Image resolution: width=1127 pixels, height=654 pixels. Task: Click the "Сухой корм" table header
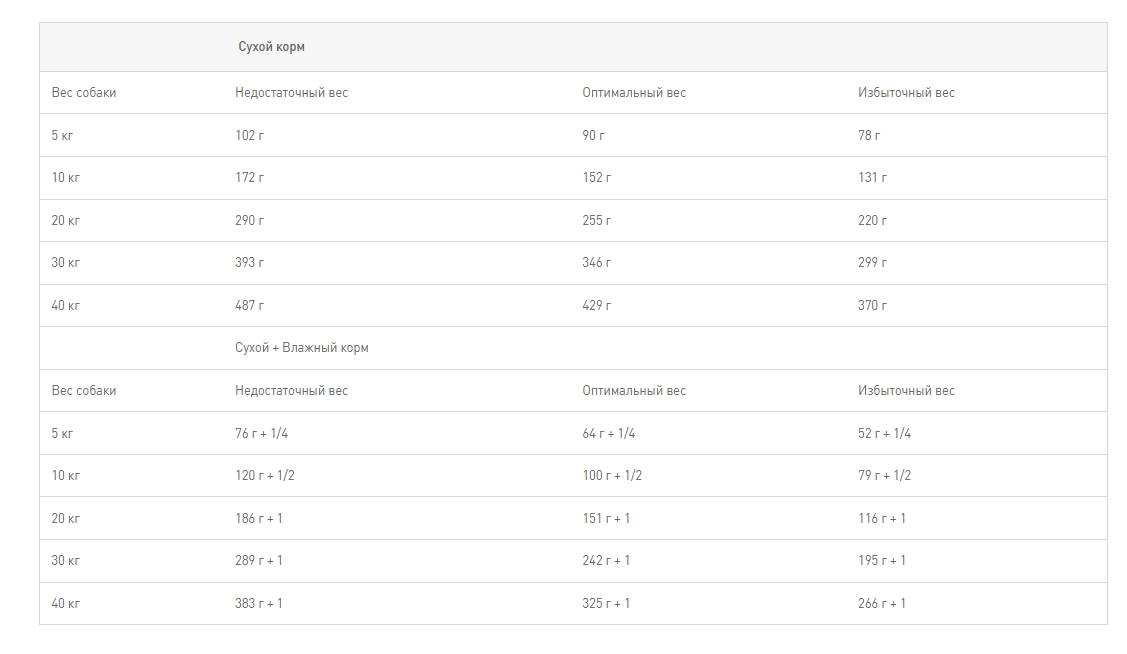(x=271, y=47)
